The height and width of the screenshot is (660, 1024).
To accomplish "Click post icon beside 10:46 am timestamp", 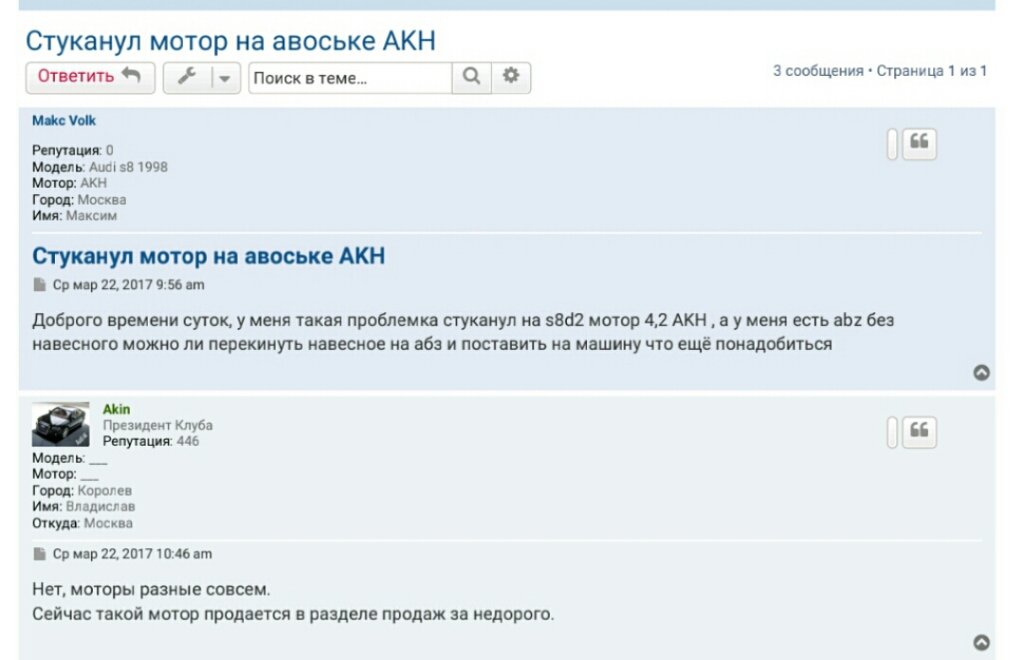I will [x=40, y=554].
